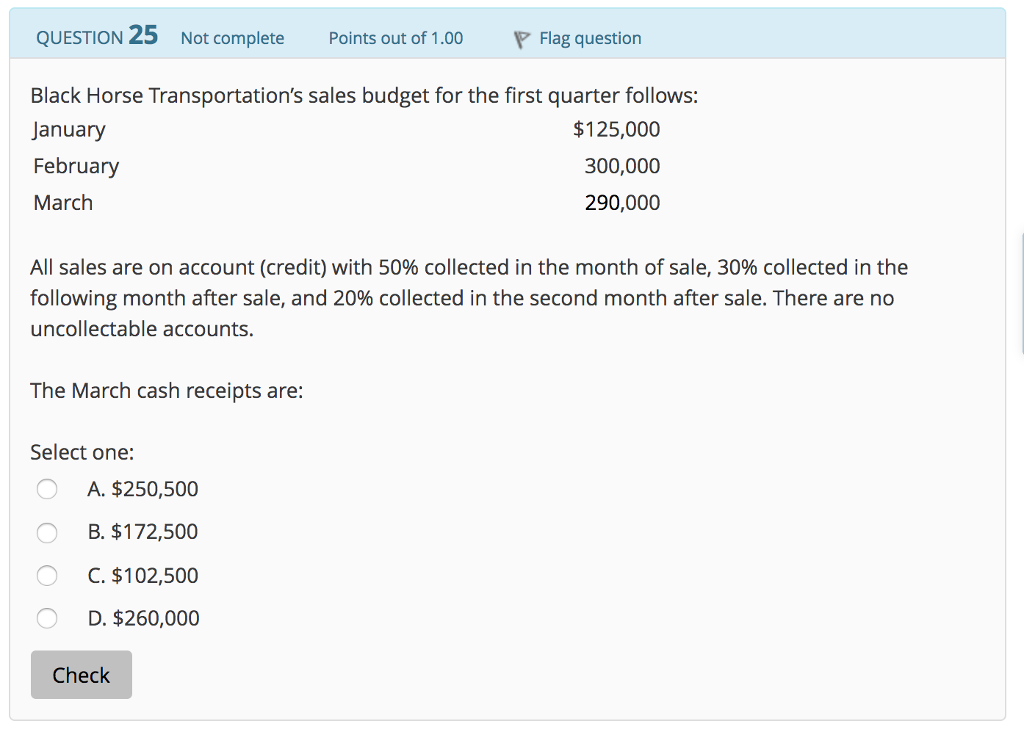Click the March sales amount 290,000
1024x743 pixels.
coord(622,203)
